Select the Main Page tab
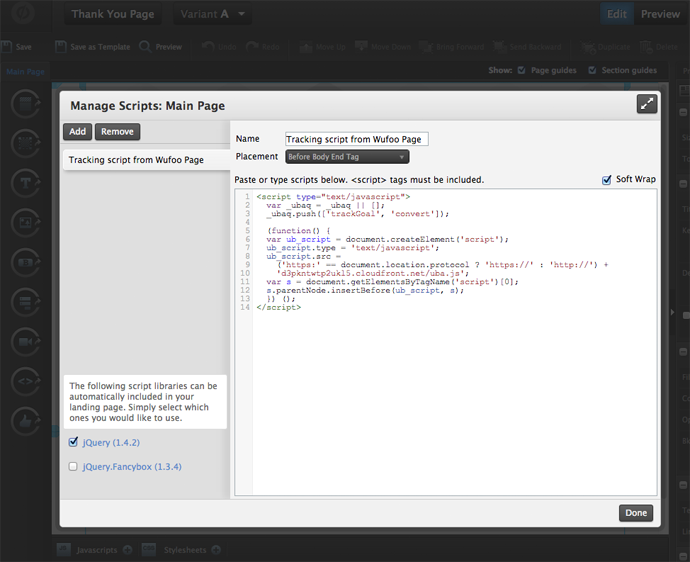Image resolution: width=690 pixels, height=562 pixels. pos(25,72)
